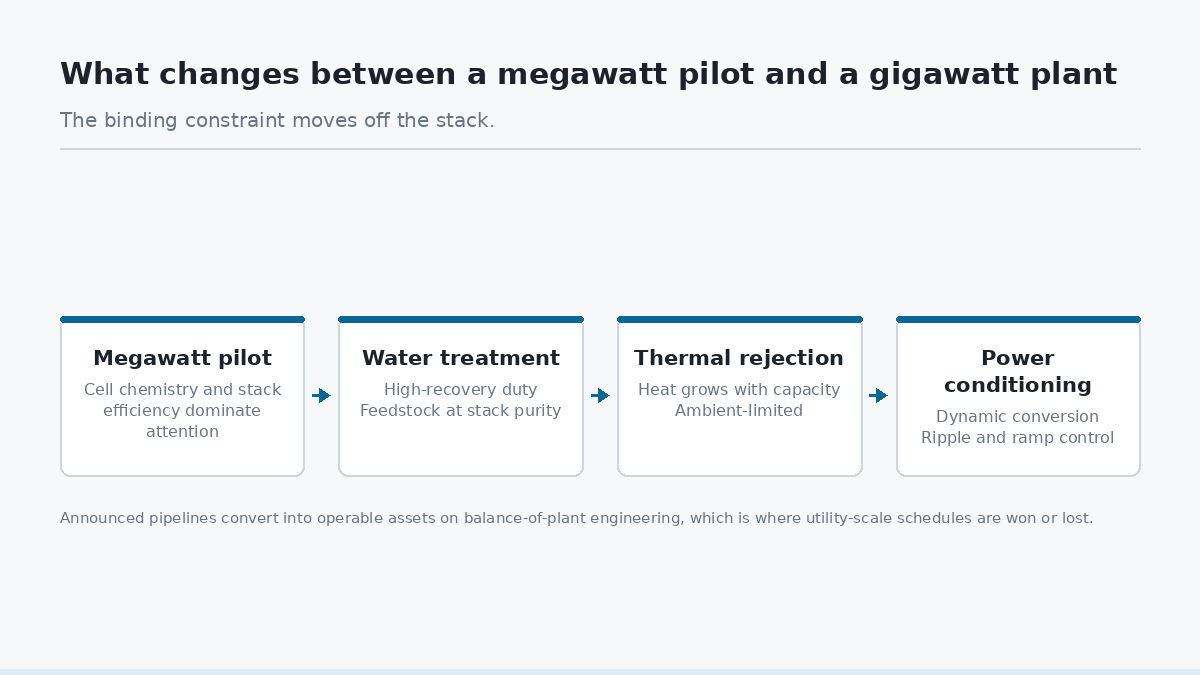Click the 'Ambient-limited' text
This screenshot has width=1200, height=675.
pyautogui.click(x=739, y=411)
